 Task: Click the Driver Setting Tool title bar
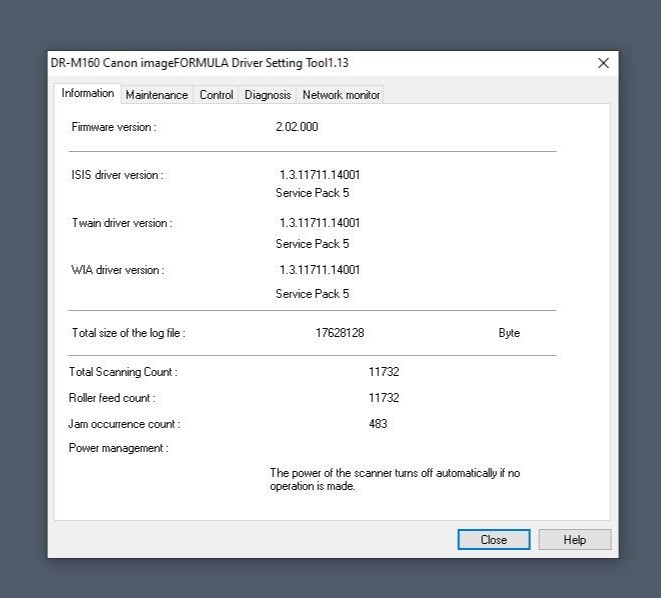(300, 63)
